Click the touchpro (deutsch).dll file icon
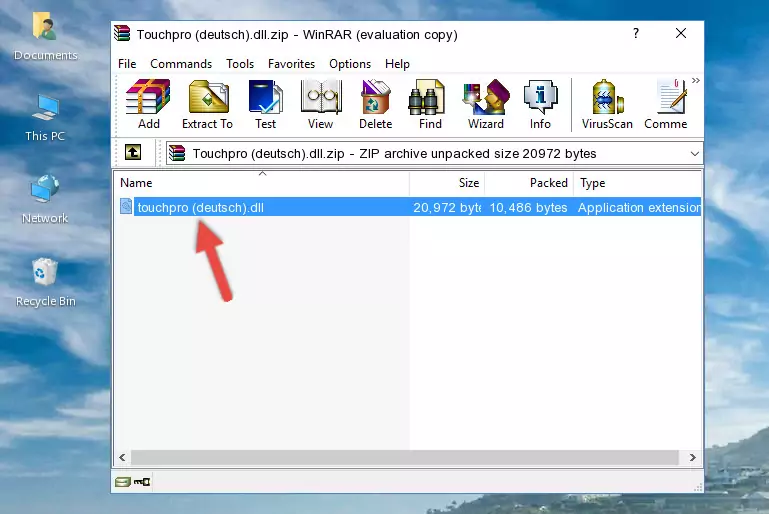Screen dimensions: 769x514 tap(126, 206)
